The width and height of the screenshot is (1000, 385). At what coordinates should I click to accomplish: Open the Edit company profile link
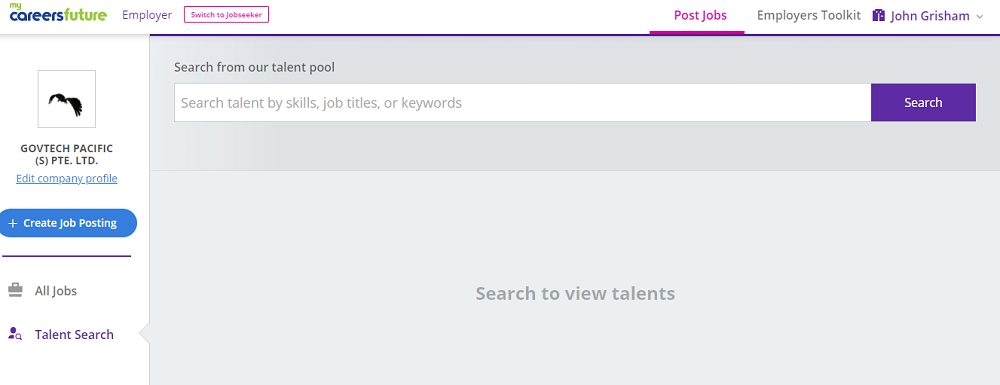67,178
